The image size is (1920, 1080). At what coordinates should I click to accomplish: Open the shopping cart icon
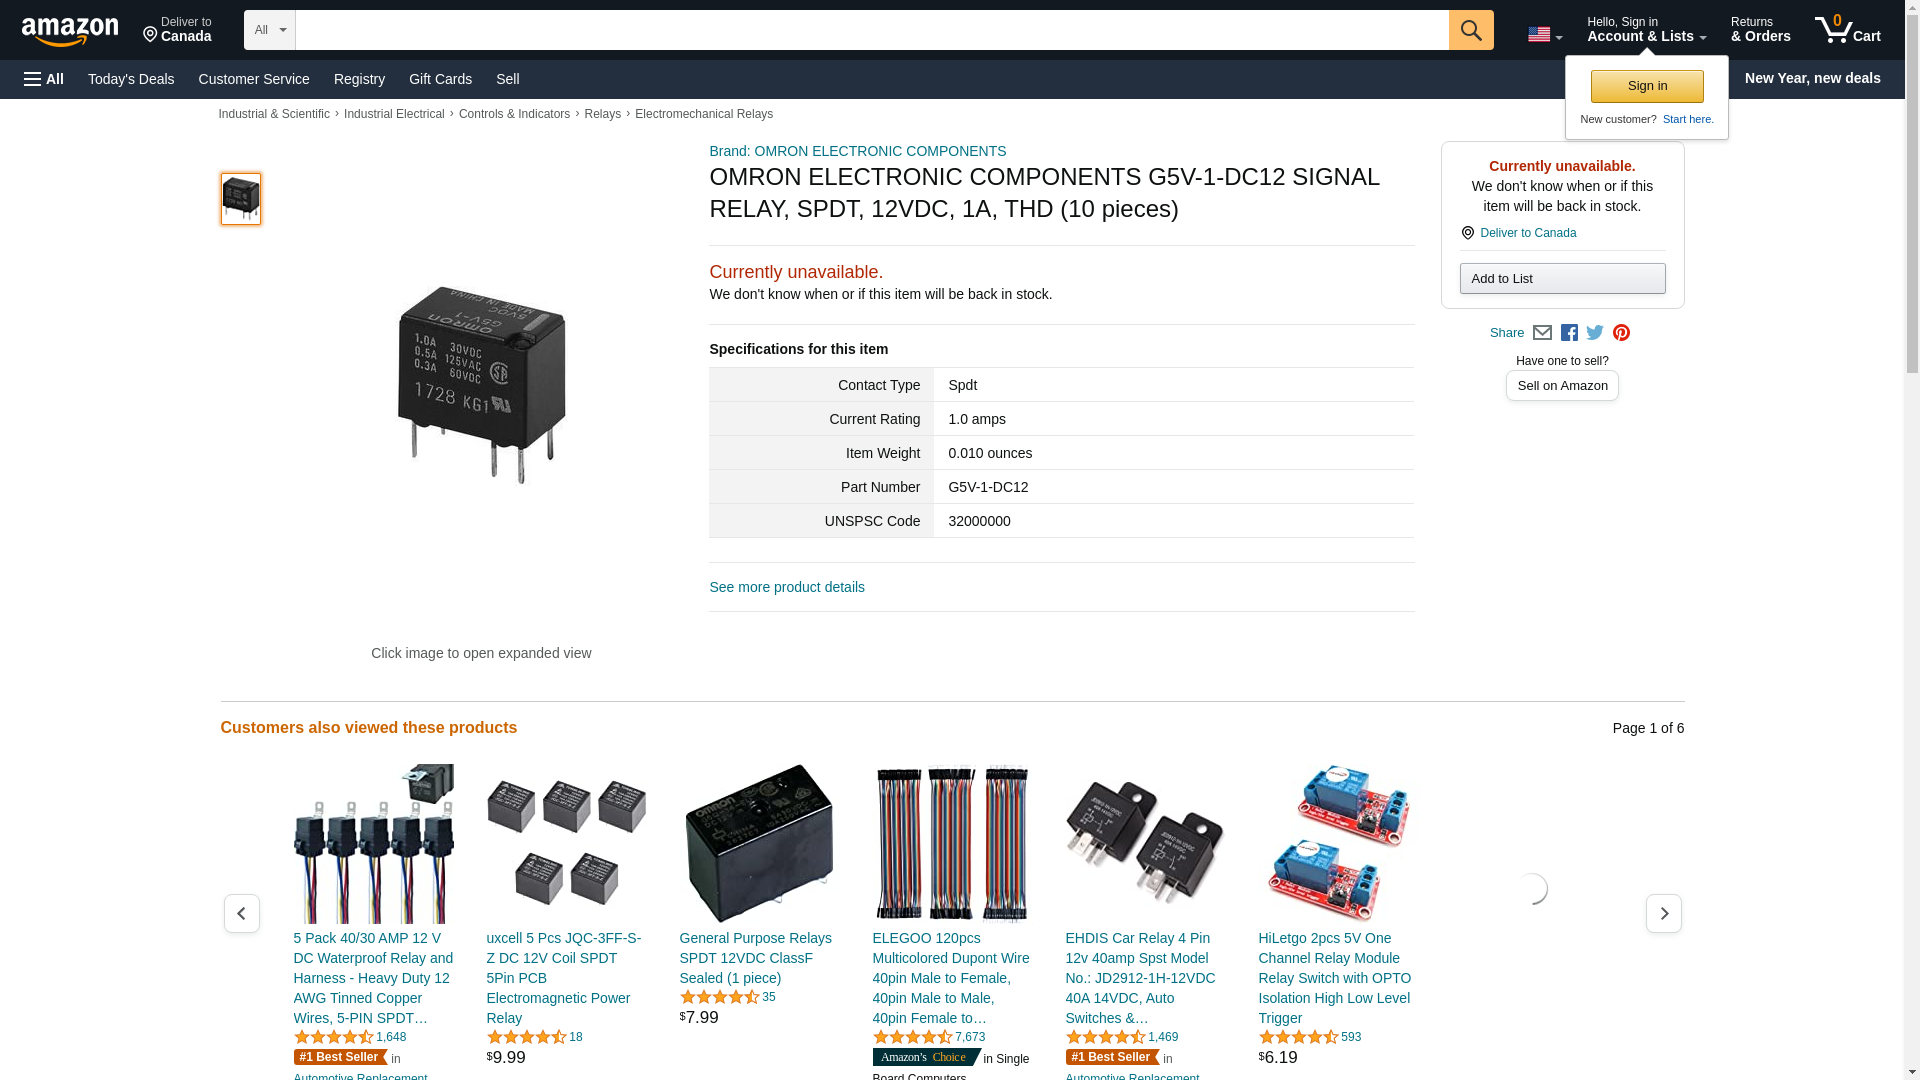click(x=1847, y=30)
